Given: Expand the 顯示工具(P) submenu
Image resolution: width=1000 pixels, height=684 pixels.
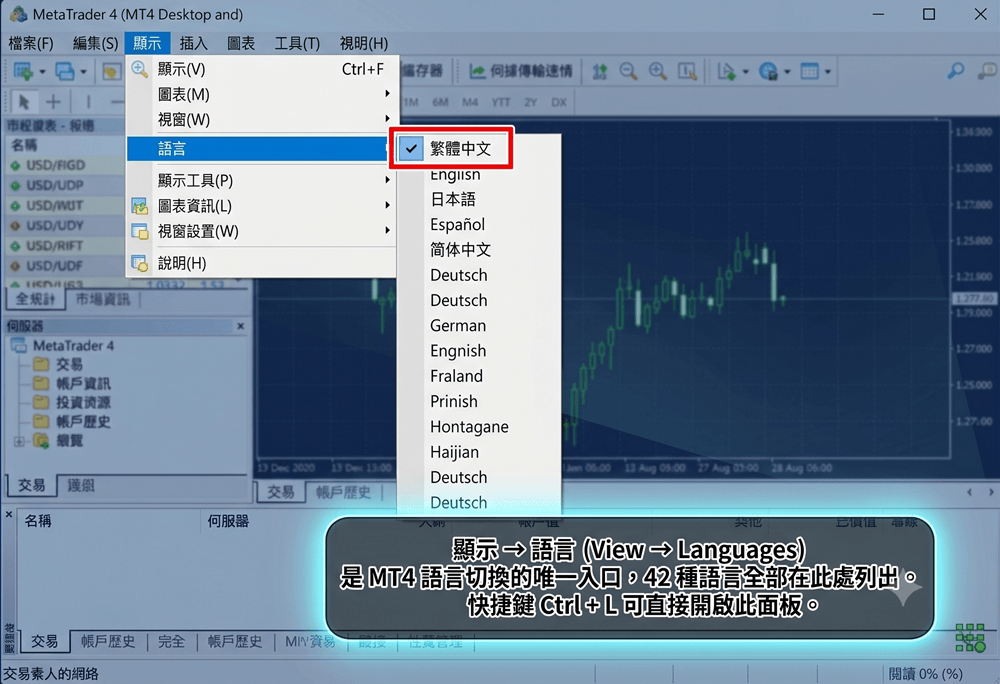Looking at the screenshot, I should pos(263,180).
